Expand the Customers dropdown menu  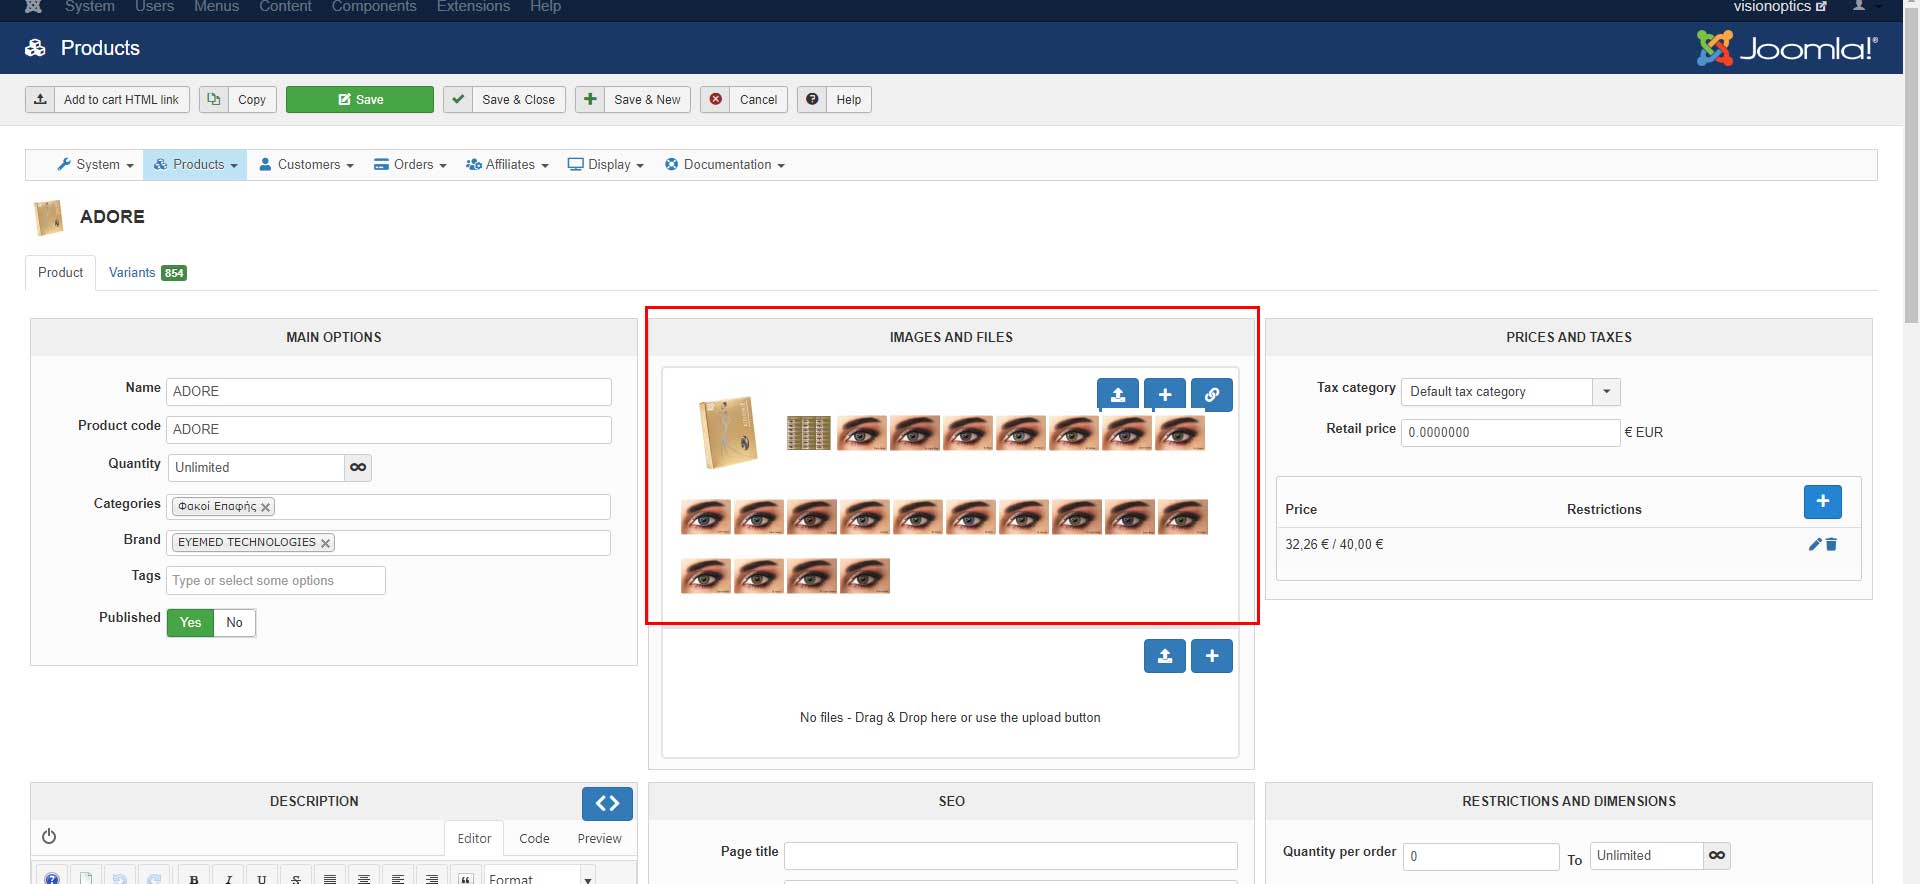click(x=306, y=165)
